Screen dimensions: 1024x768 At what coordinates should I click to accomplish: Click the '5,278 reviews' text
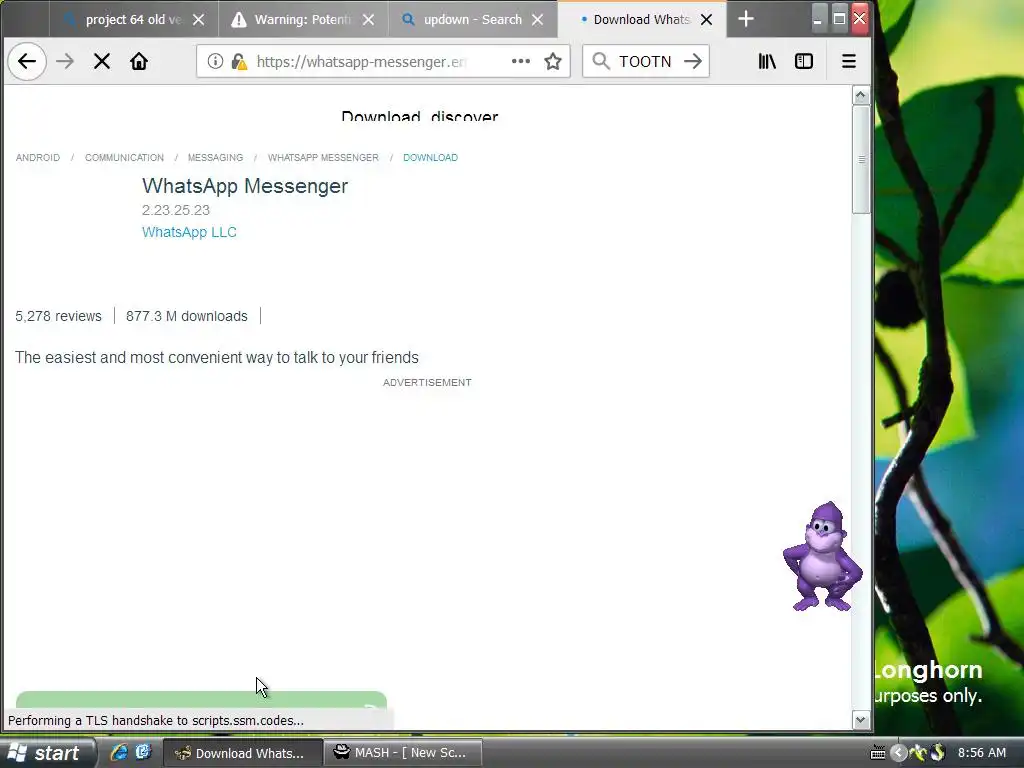[58, 316]
